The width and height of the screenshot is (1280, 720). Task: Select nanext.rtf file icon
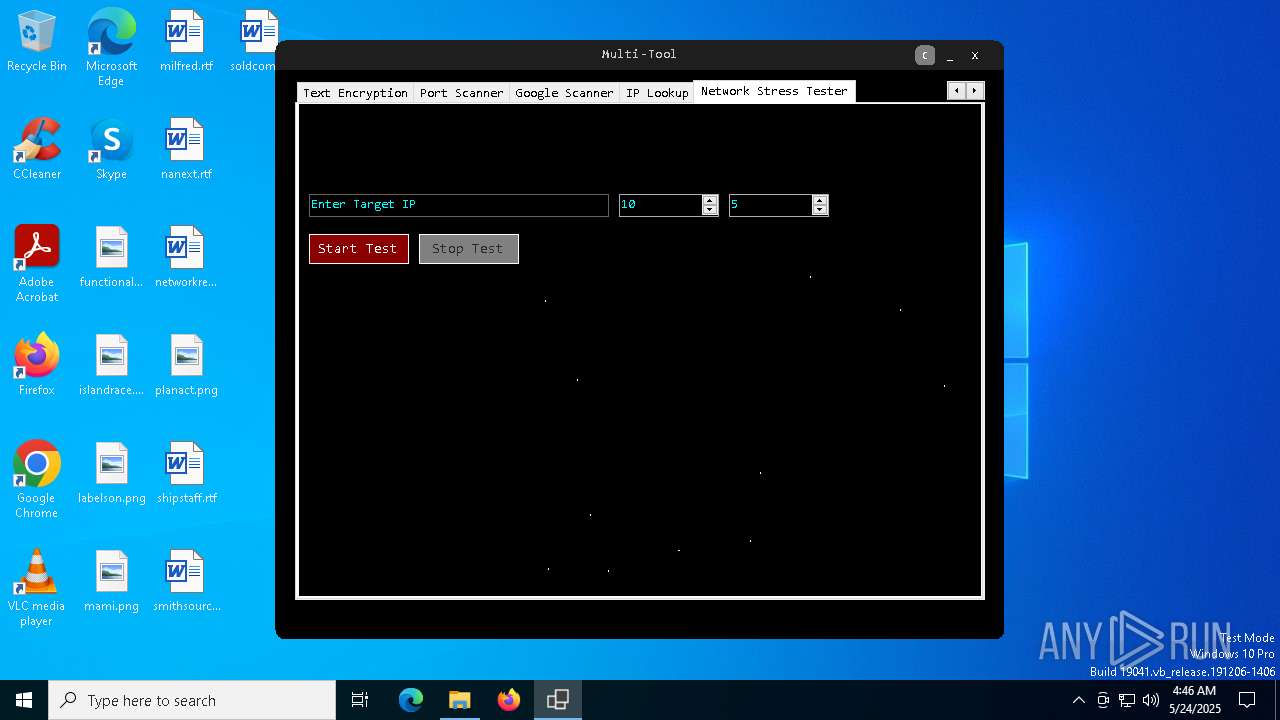[186, 149]
